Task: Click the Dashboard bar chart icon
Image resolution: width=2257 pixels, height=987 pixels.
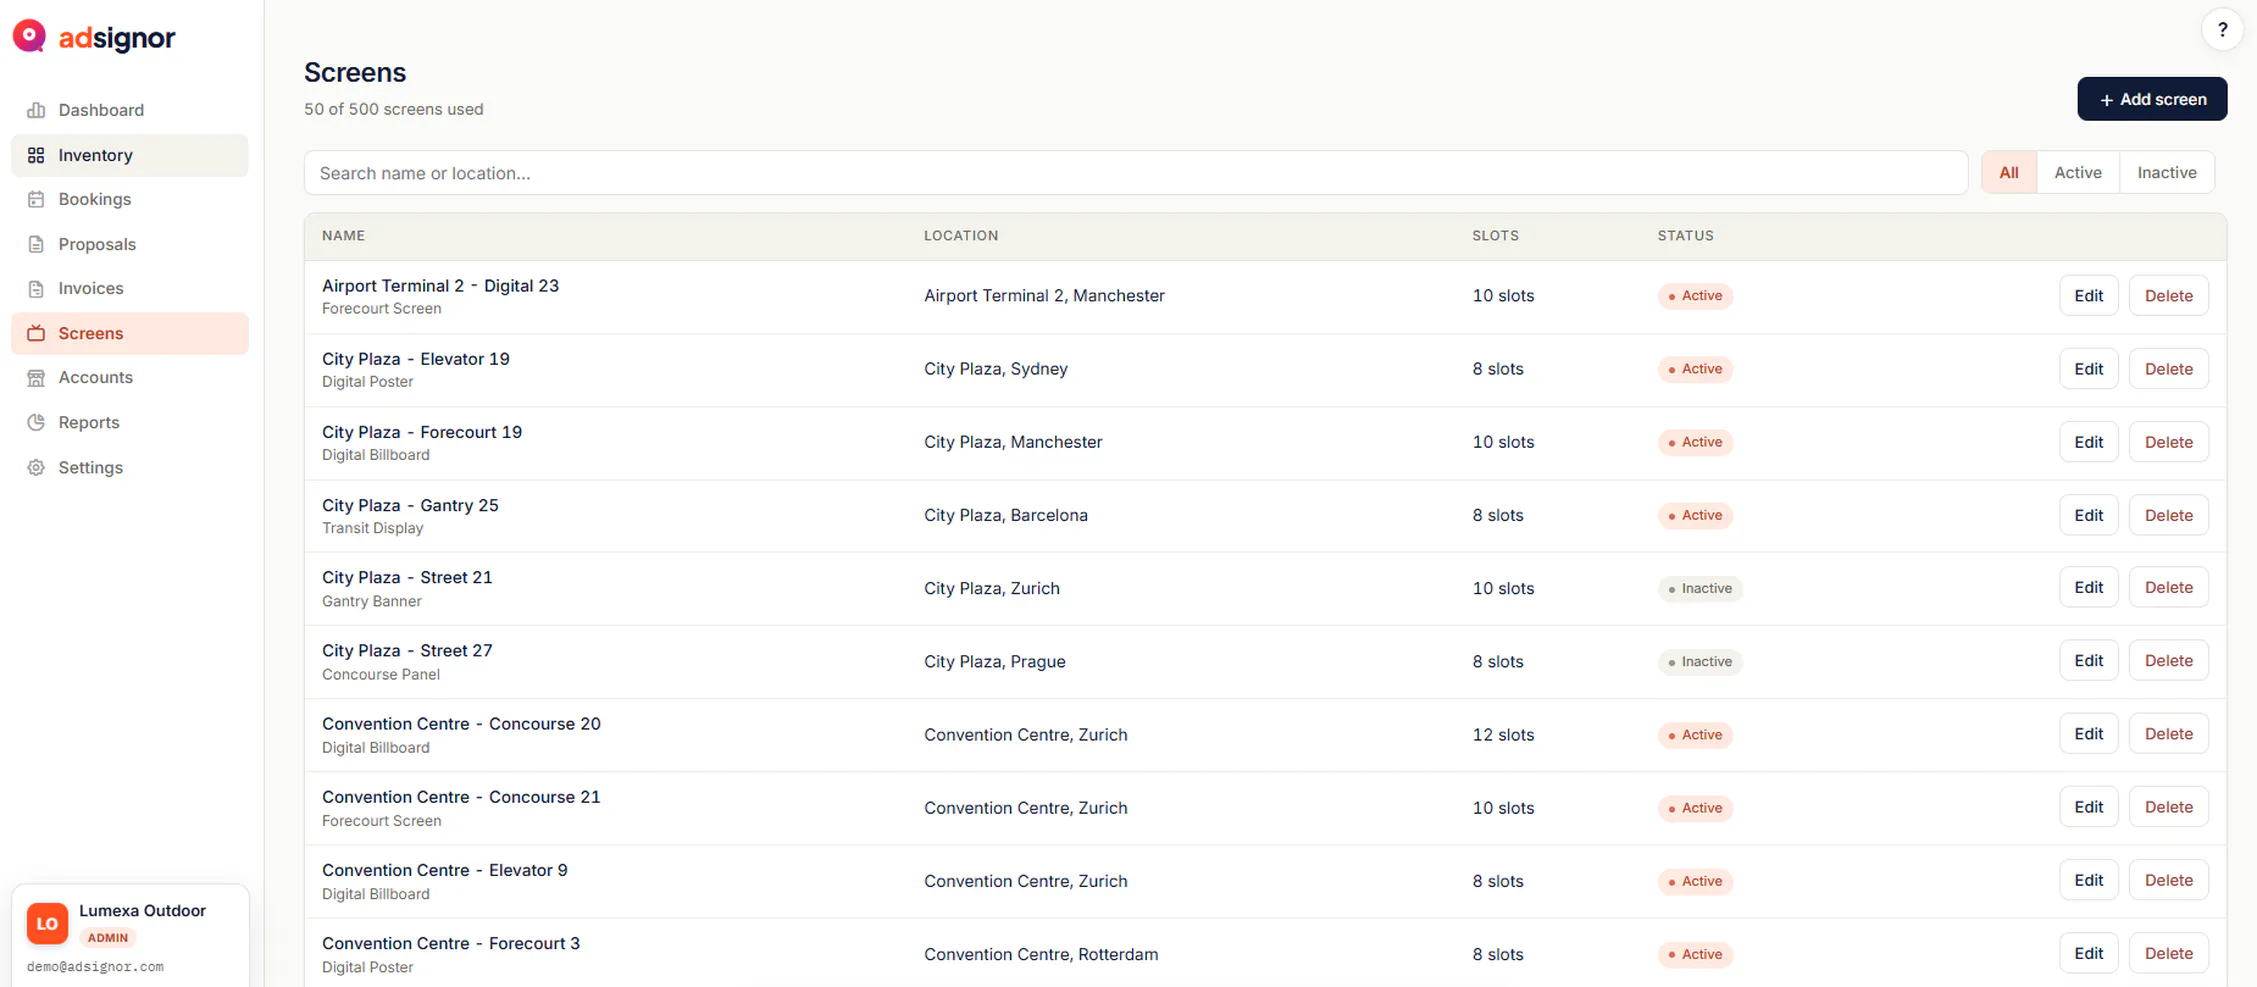Action: click(36, 110)
